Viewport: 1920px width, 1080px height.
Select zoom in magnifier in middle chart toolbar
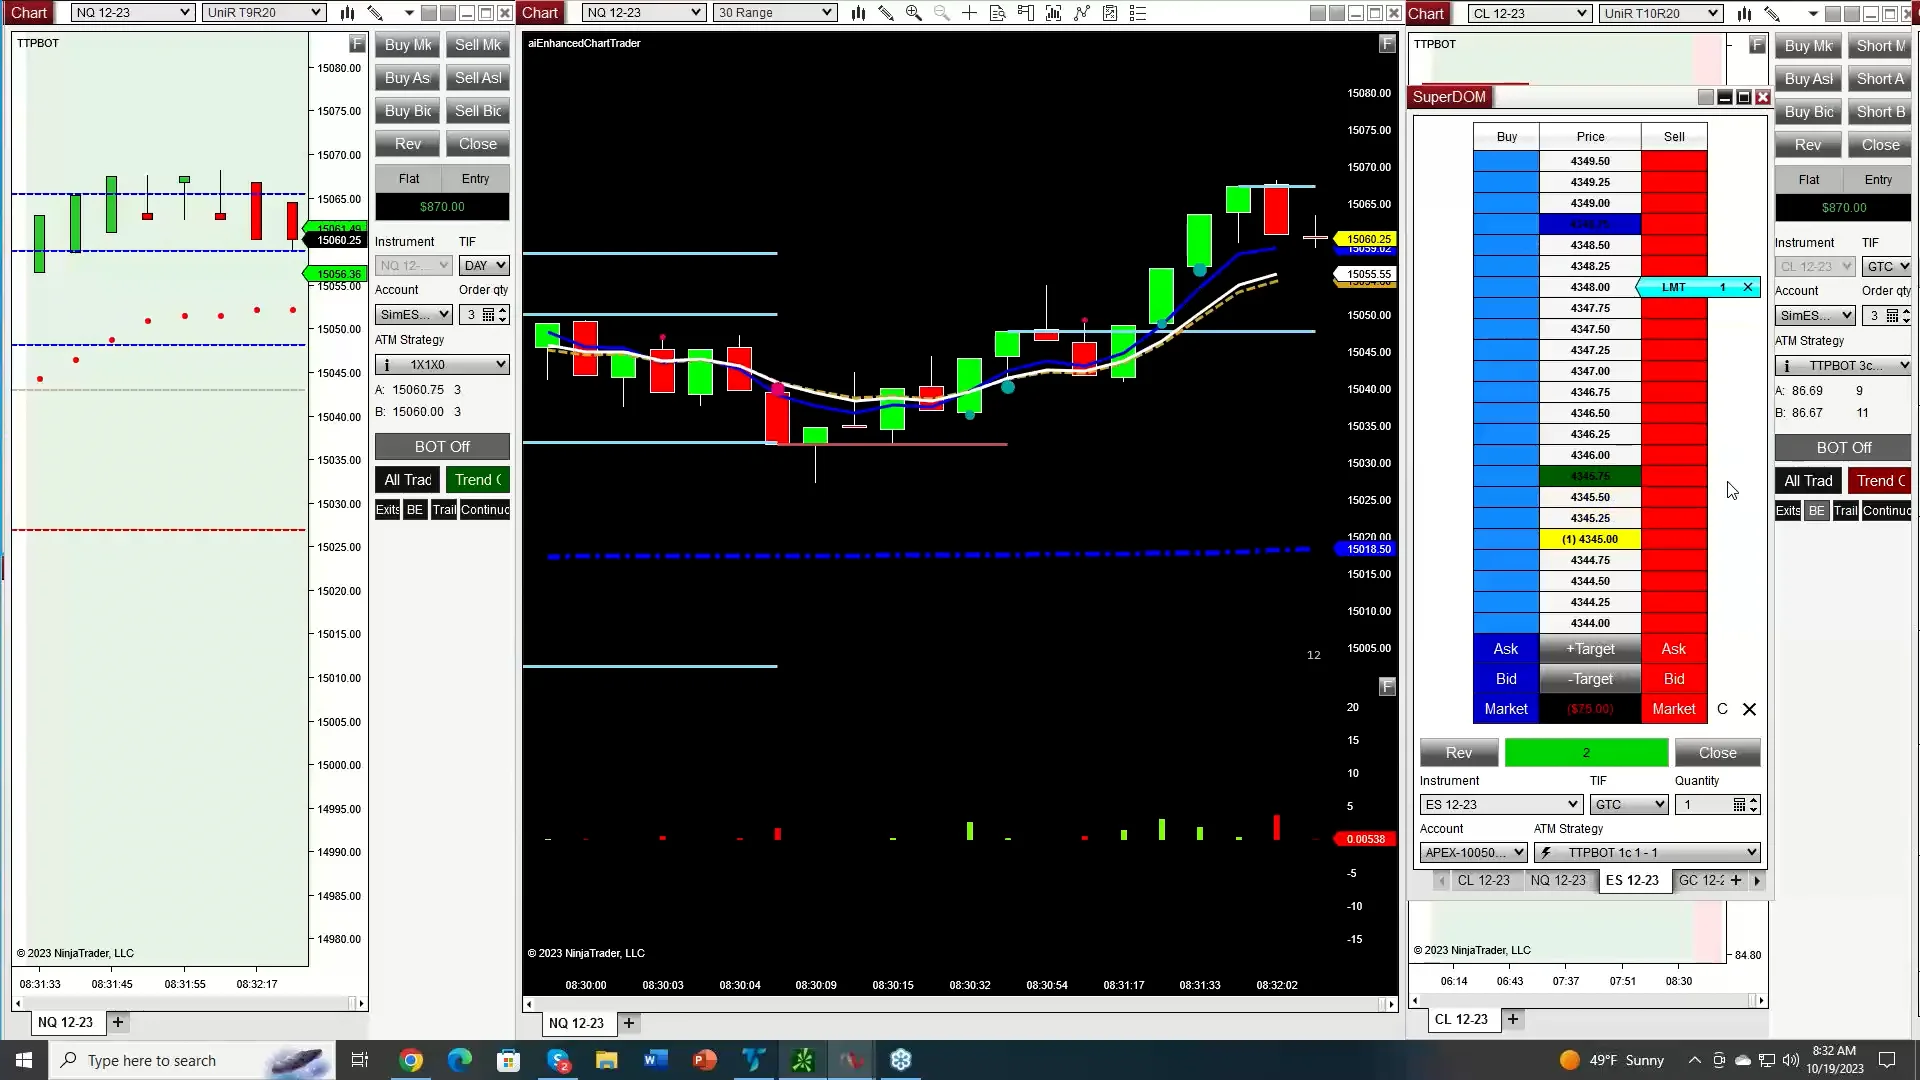(913, 13)
